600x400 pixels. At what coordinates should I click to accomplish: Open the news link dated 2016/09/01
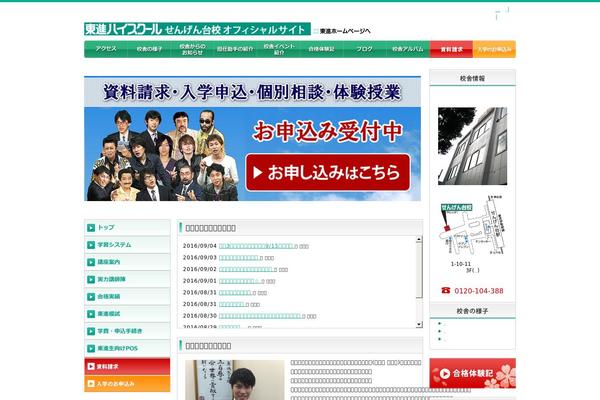pyautogui.click(x=240, y=281)
